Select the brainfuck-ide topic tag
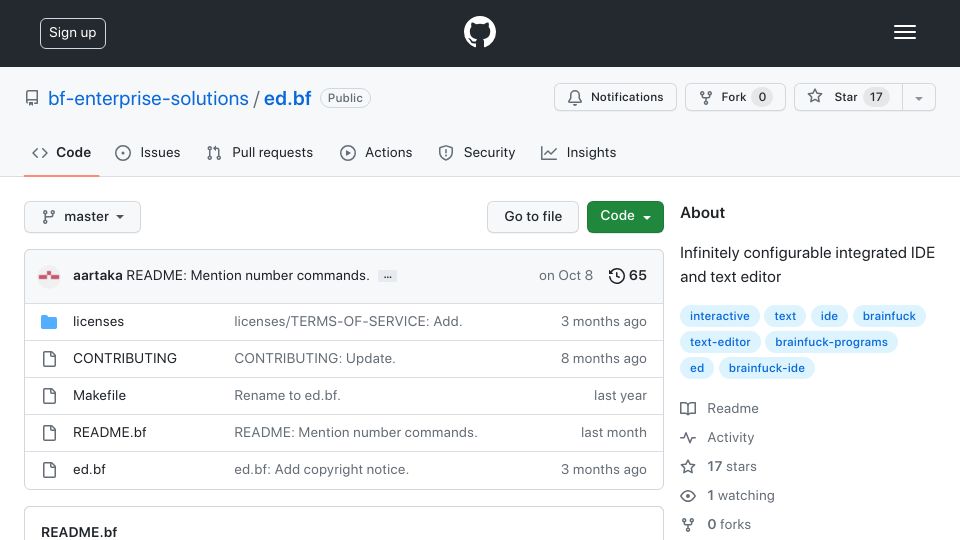Screen dimensions: 960x540 coord(767,368)
